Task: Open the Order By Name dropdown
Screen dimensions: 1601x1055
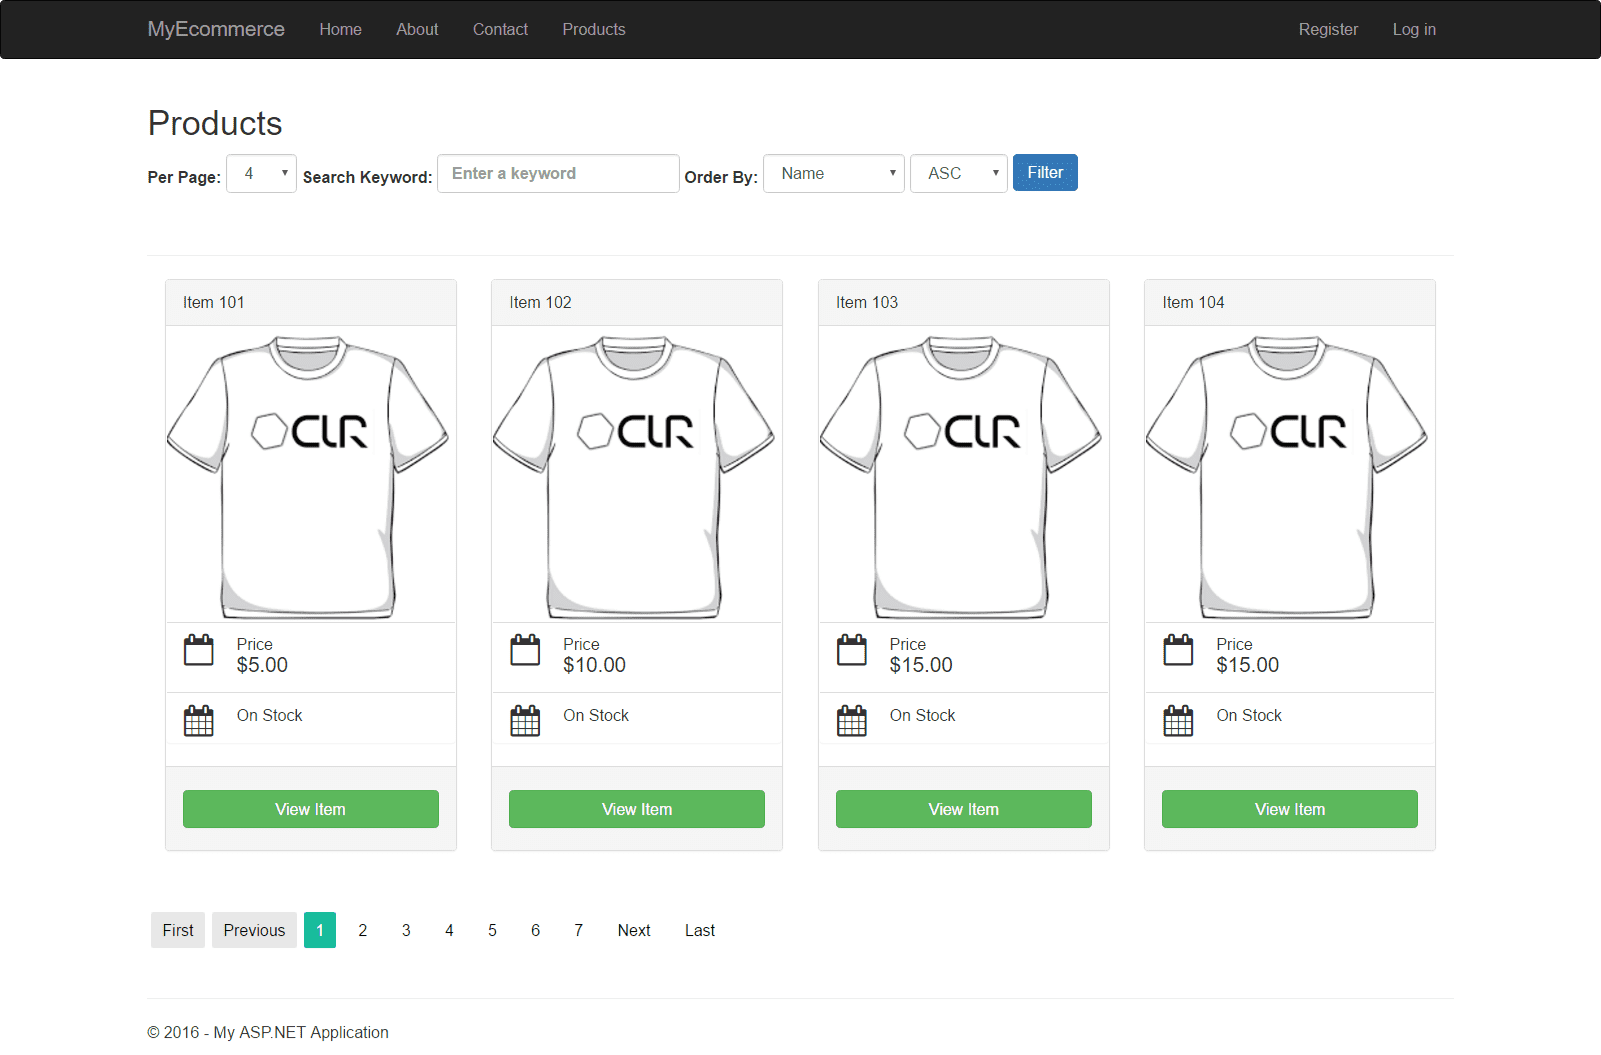Action: coord(834,173)
